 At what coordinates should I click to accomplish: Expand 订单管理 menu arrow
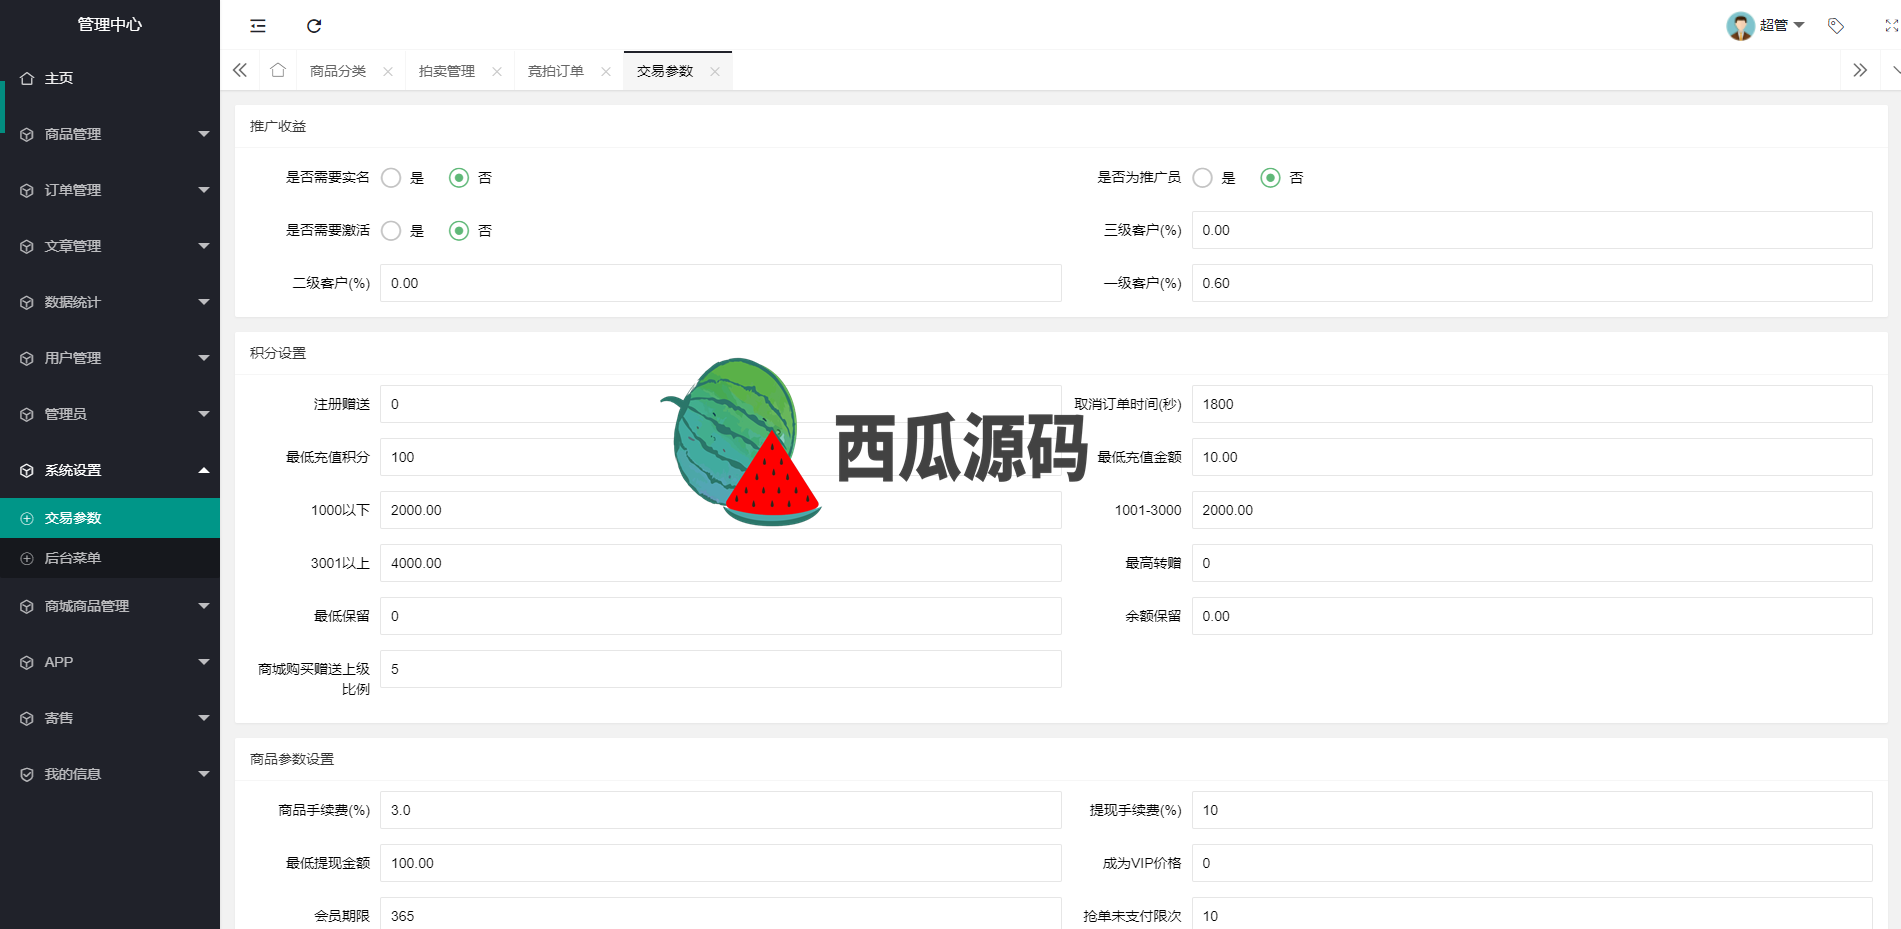point(204,190)
